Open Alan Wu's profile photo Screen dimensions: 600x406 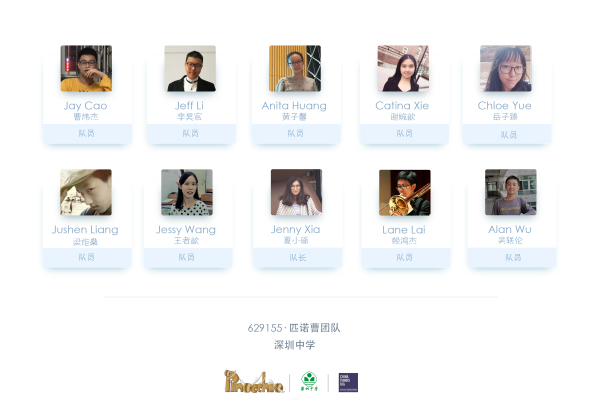point(511,192)
